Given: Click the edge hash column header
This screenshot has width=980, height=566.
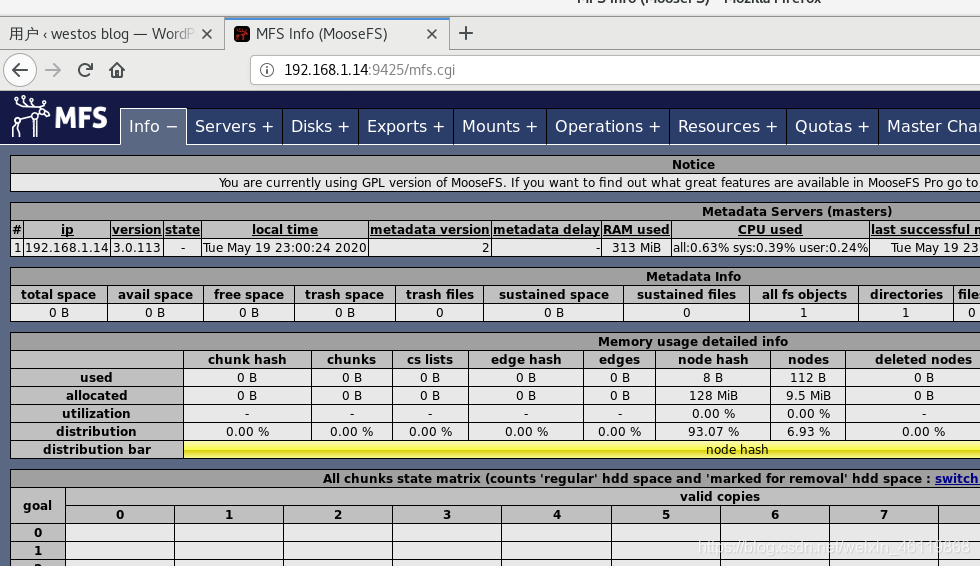Looking at the screenshot, I should click(x=526, y=359).
